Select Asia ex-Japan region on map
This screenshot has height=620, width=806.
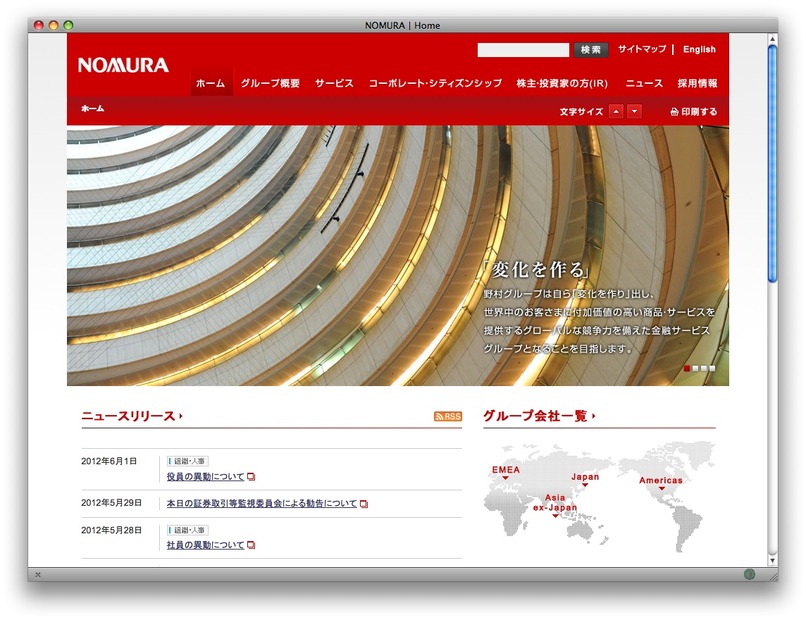pyautogui.click(x=555, y=504)
